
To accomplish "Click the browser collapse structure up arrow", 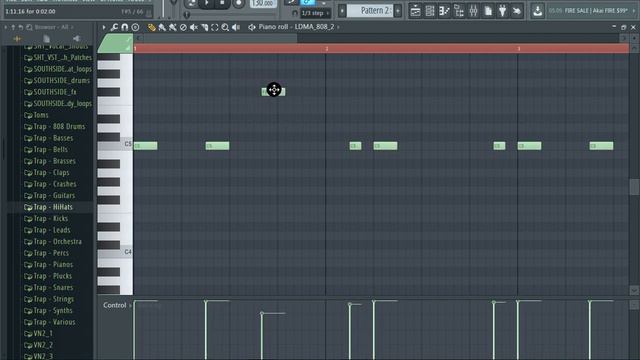I will pos(13,27).
